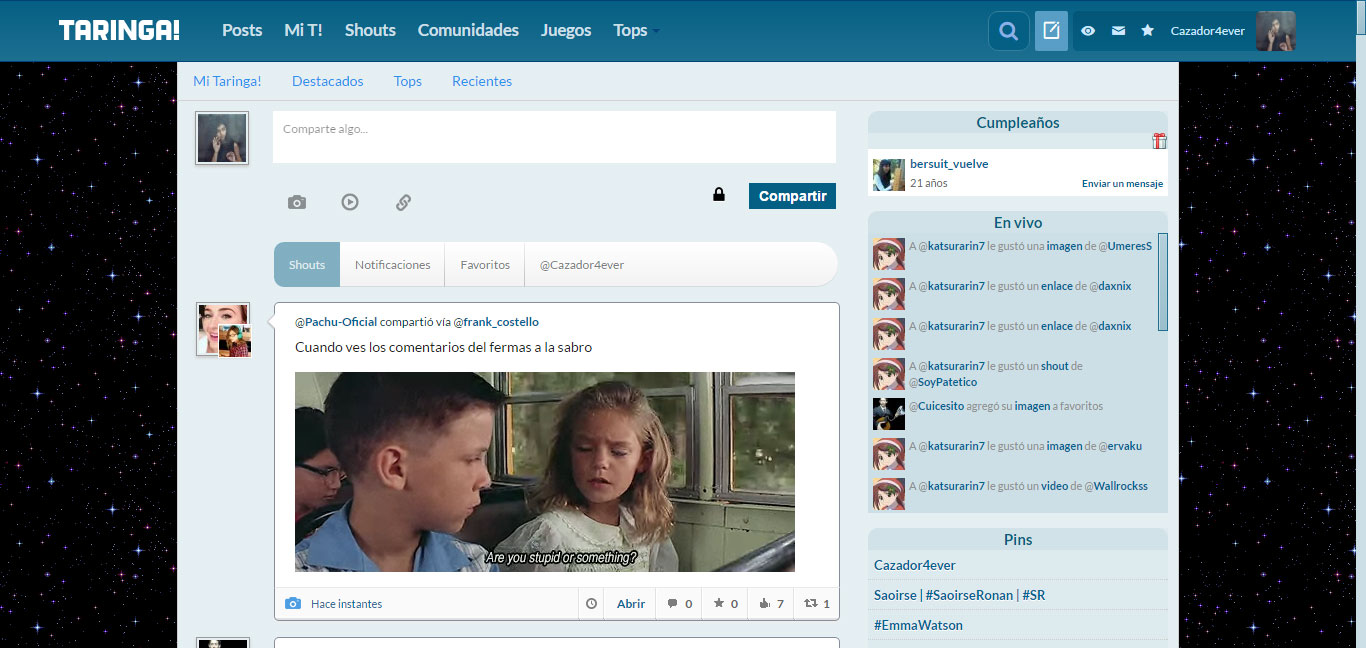
Task: Attach a video with the play icon
Action: pos(350,202)
